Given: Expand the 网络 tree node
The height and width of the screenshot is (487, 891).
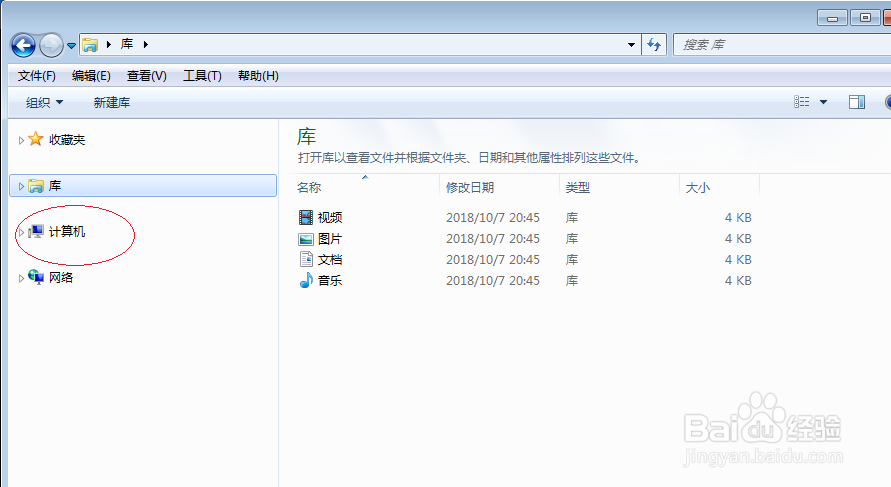Looking at the screenshot, I should (x=21, y=278).
